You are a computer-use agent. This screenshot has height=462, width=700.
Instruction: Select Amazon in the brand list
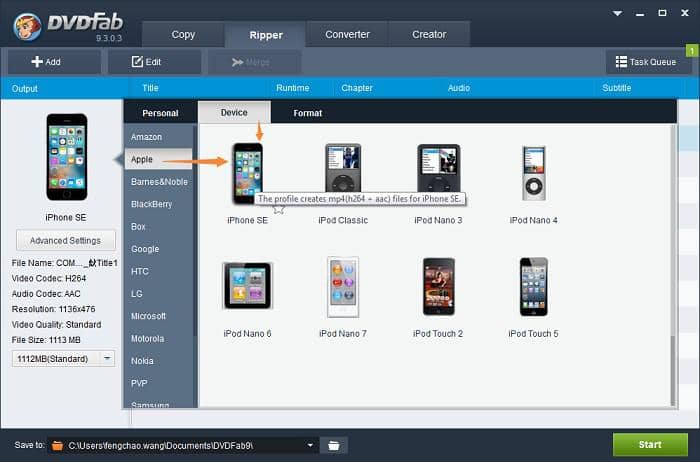click(158, 137)
